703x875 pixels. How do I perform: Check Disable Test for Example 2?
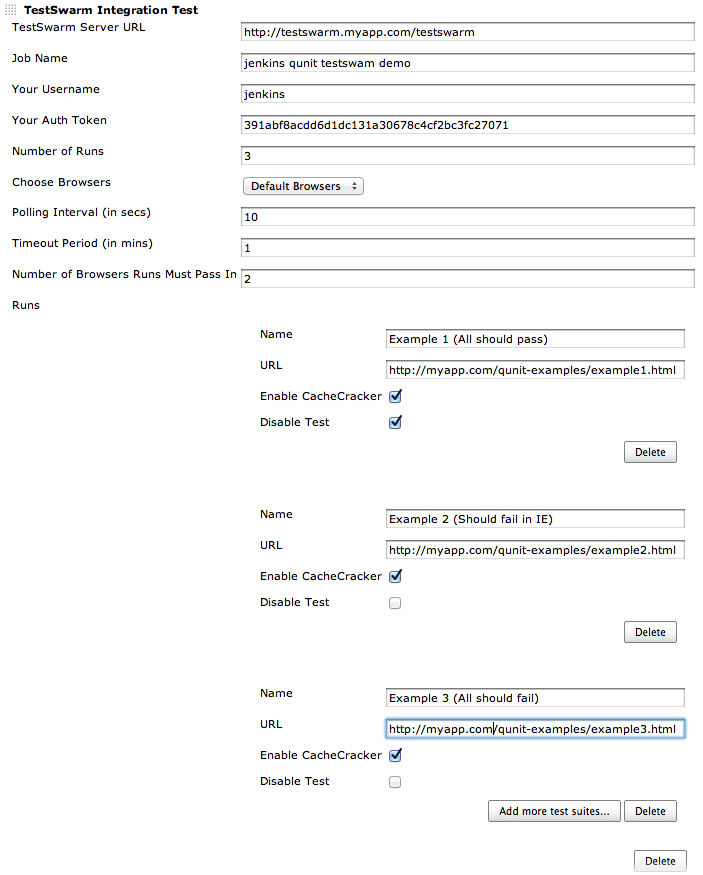point(395,603)
